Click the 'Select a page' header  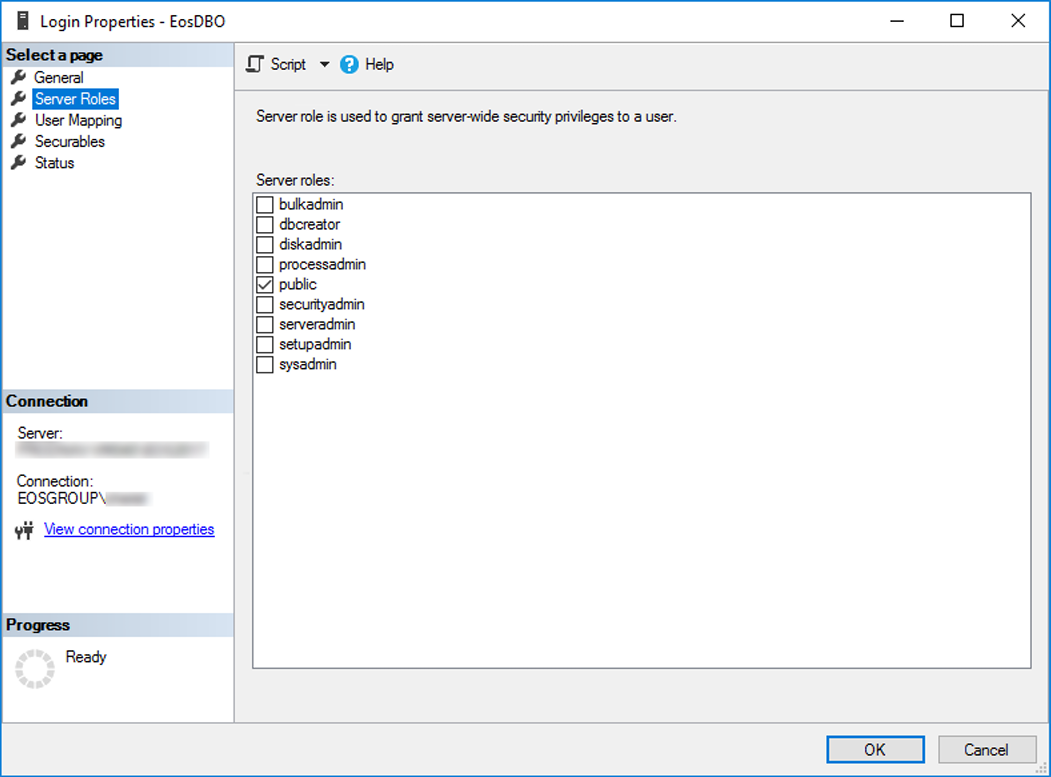tap(54, 55)
